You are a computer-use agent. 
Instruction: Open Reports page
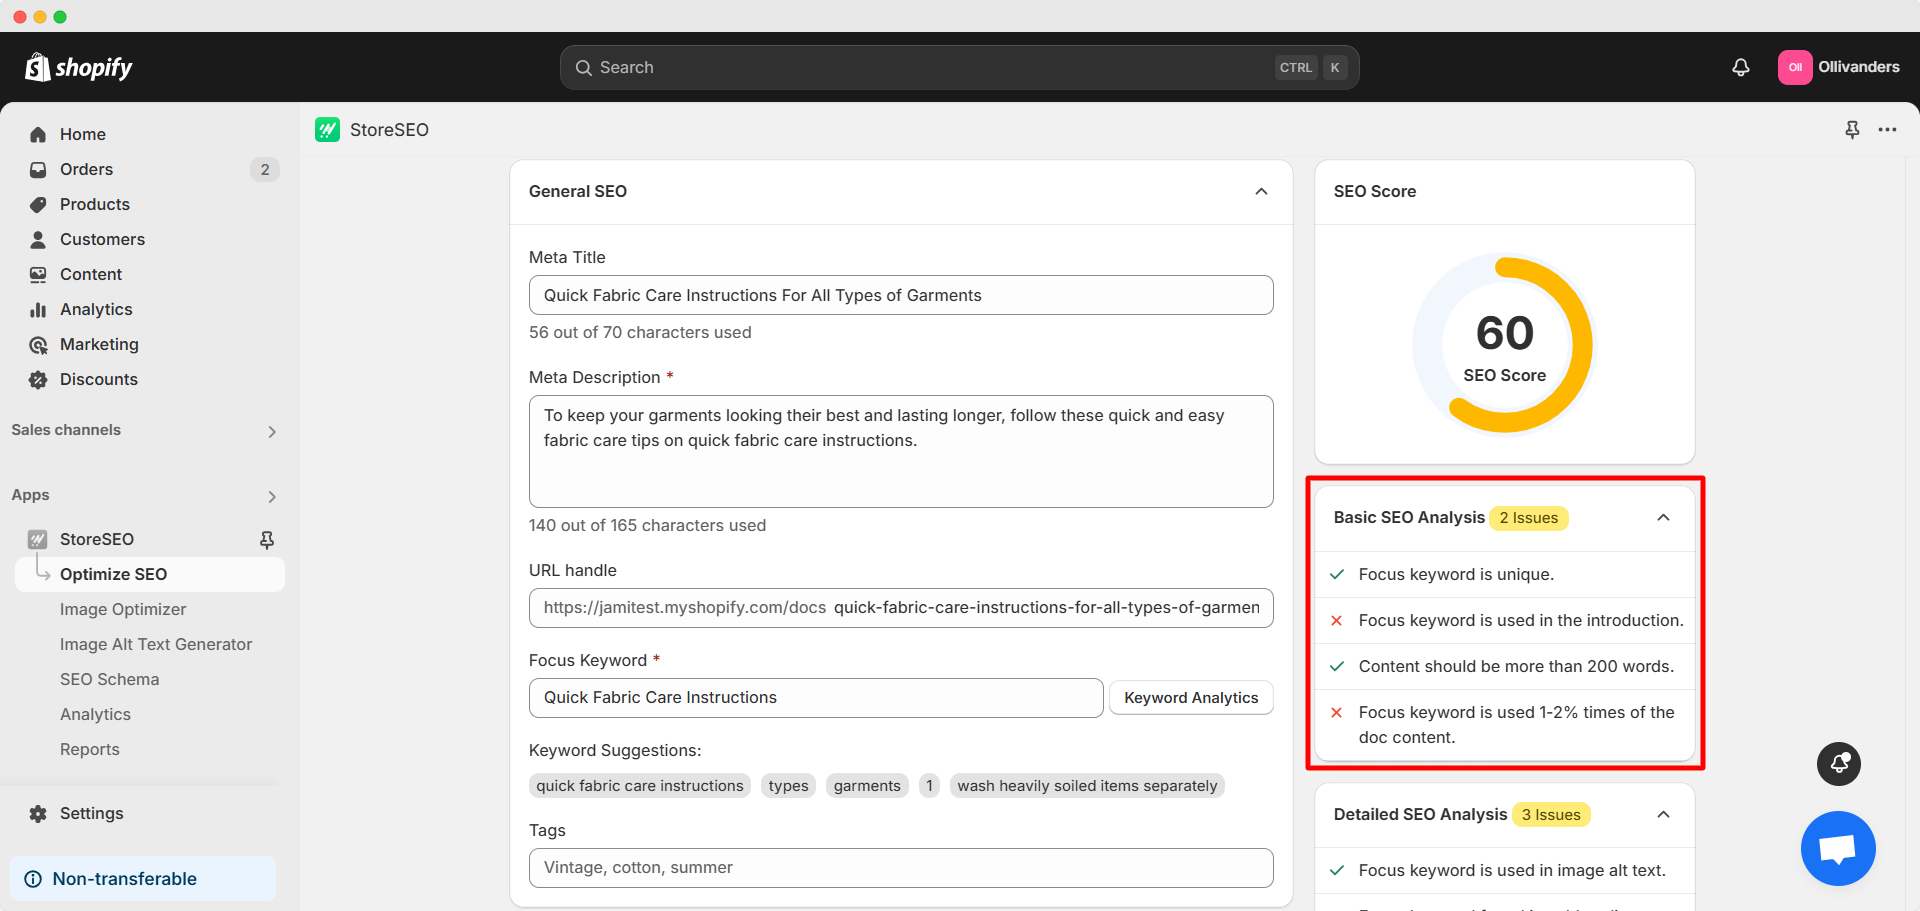pyautogui.click(x=90, y=749)
